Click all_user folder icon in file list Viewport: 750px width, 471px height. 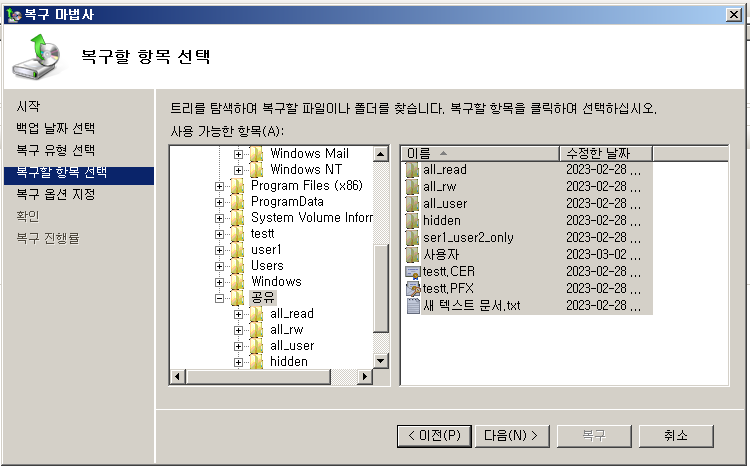click(x=412, y=204)
